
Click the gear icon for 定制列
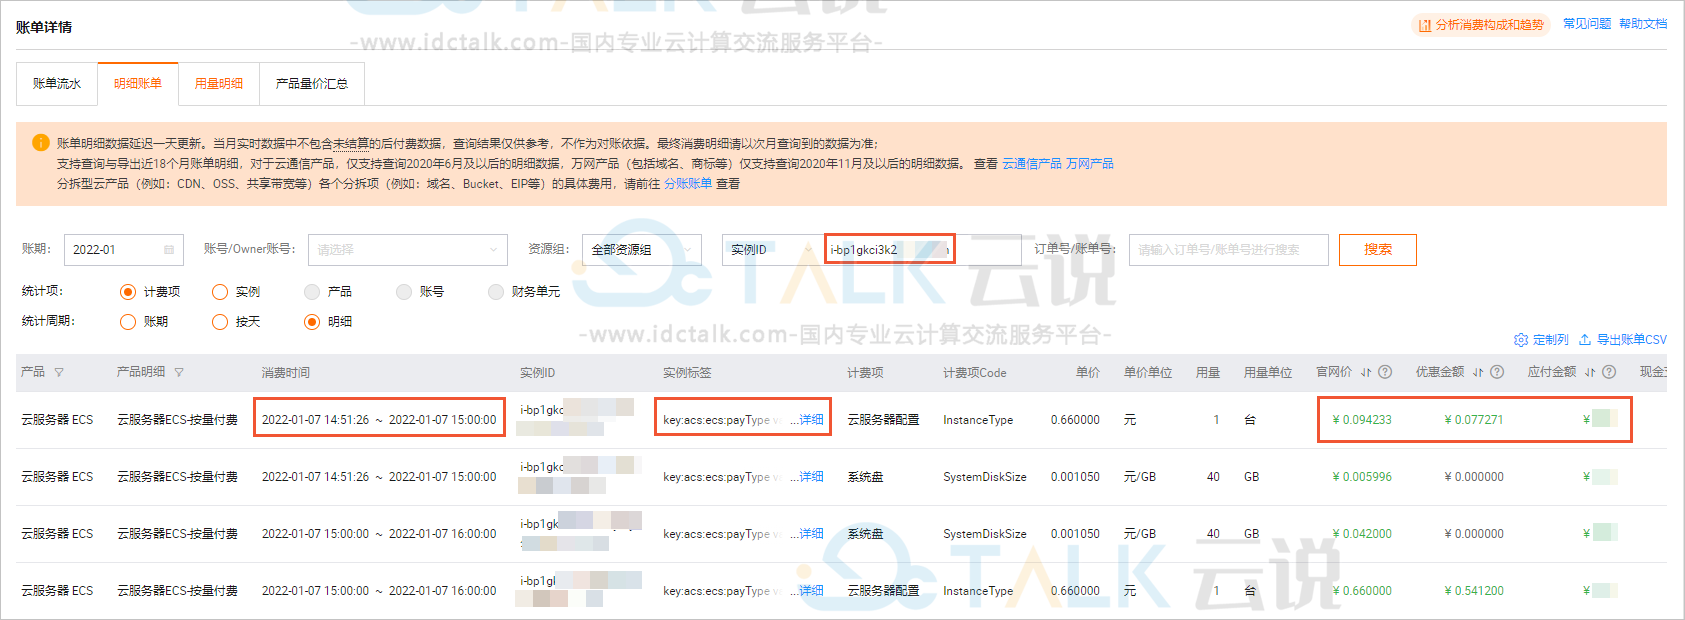[1521, 340]
